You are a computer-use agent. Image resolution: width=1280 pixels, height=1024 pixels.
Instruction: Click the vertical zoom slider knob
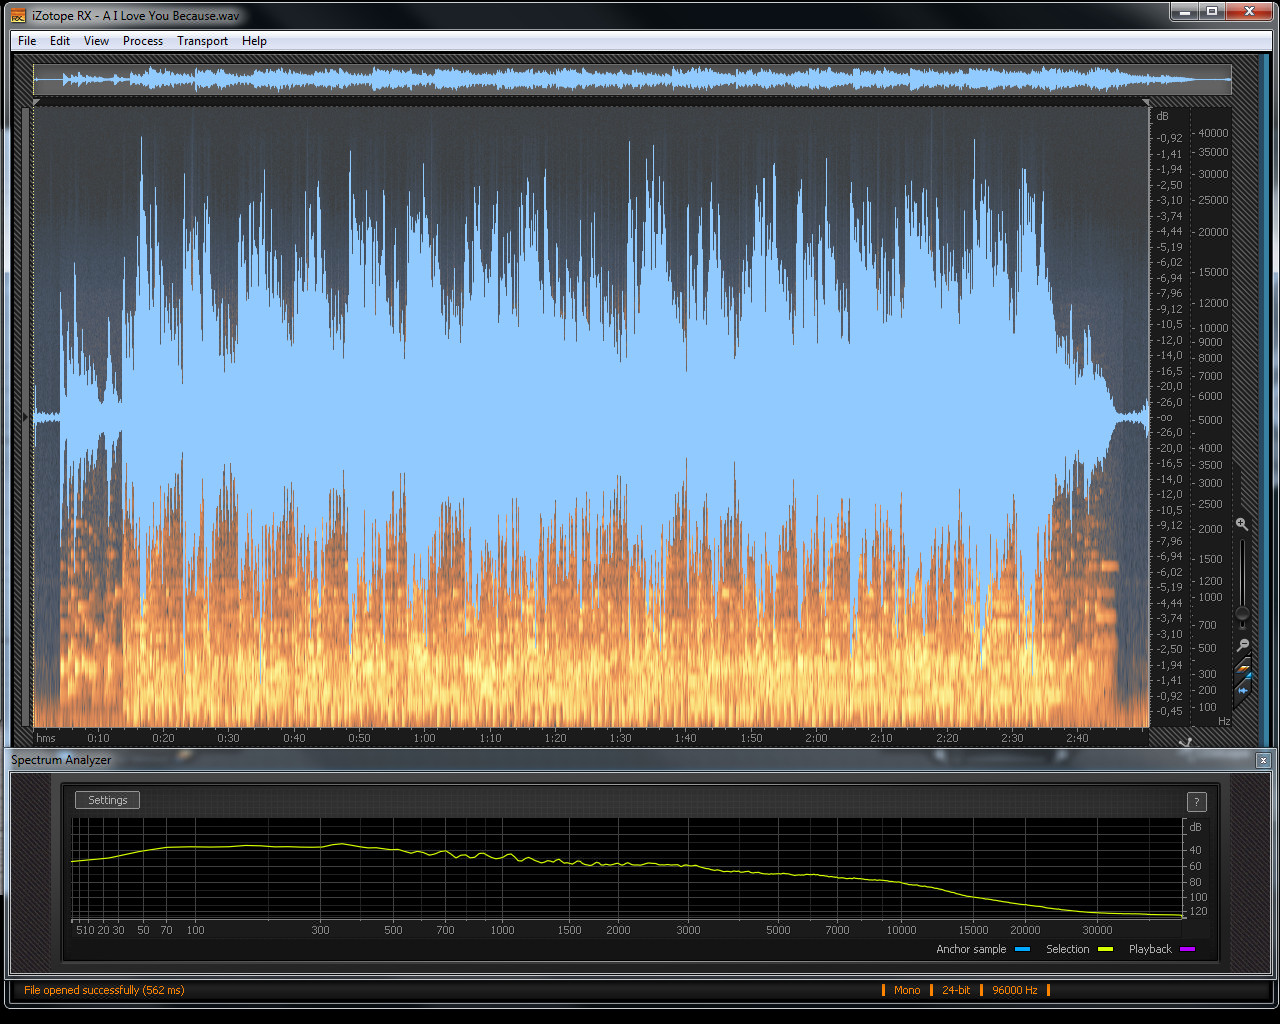point(1242,613)
